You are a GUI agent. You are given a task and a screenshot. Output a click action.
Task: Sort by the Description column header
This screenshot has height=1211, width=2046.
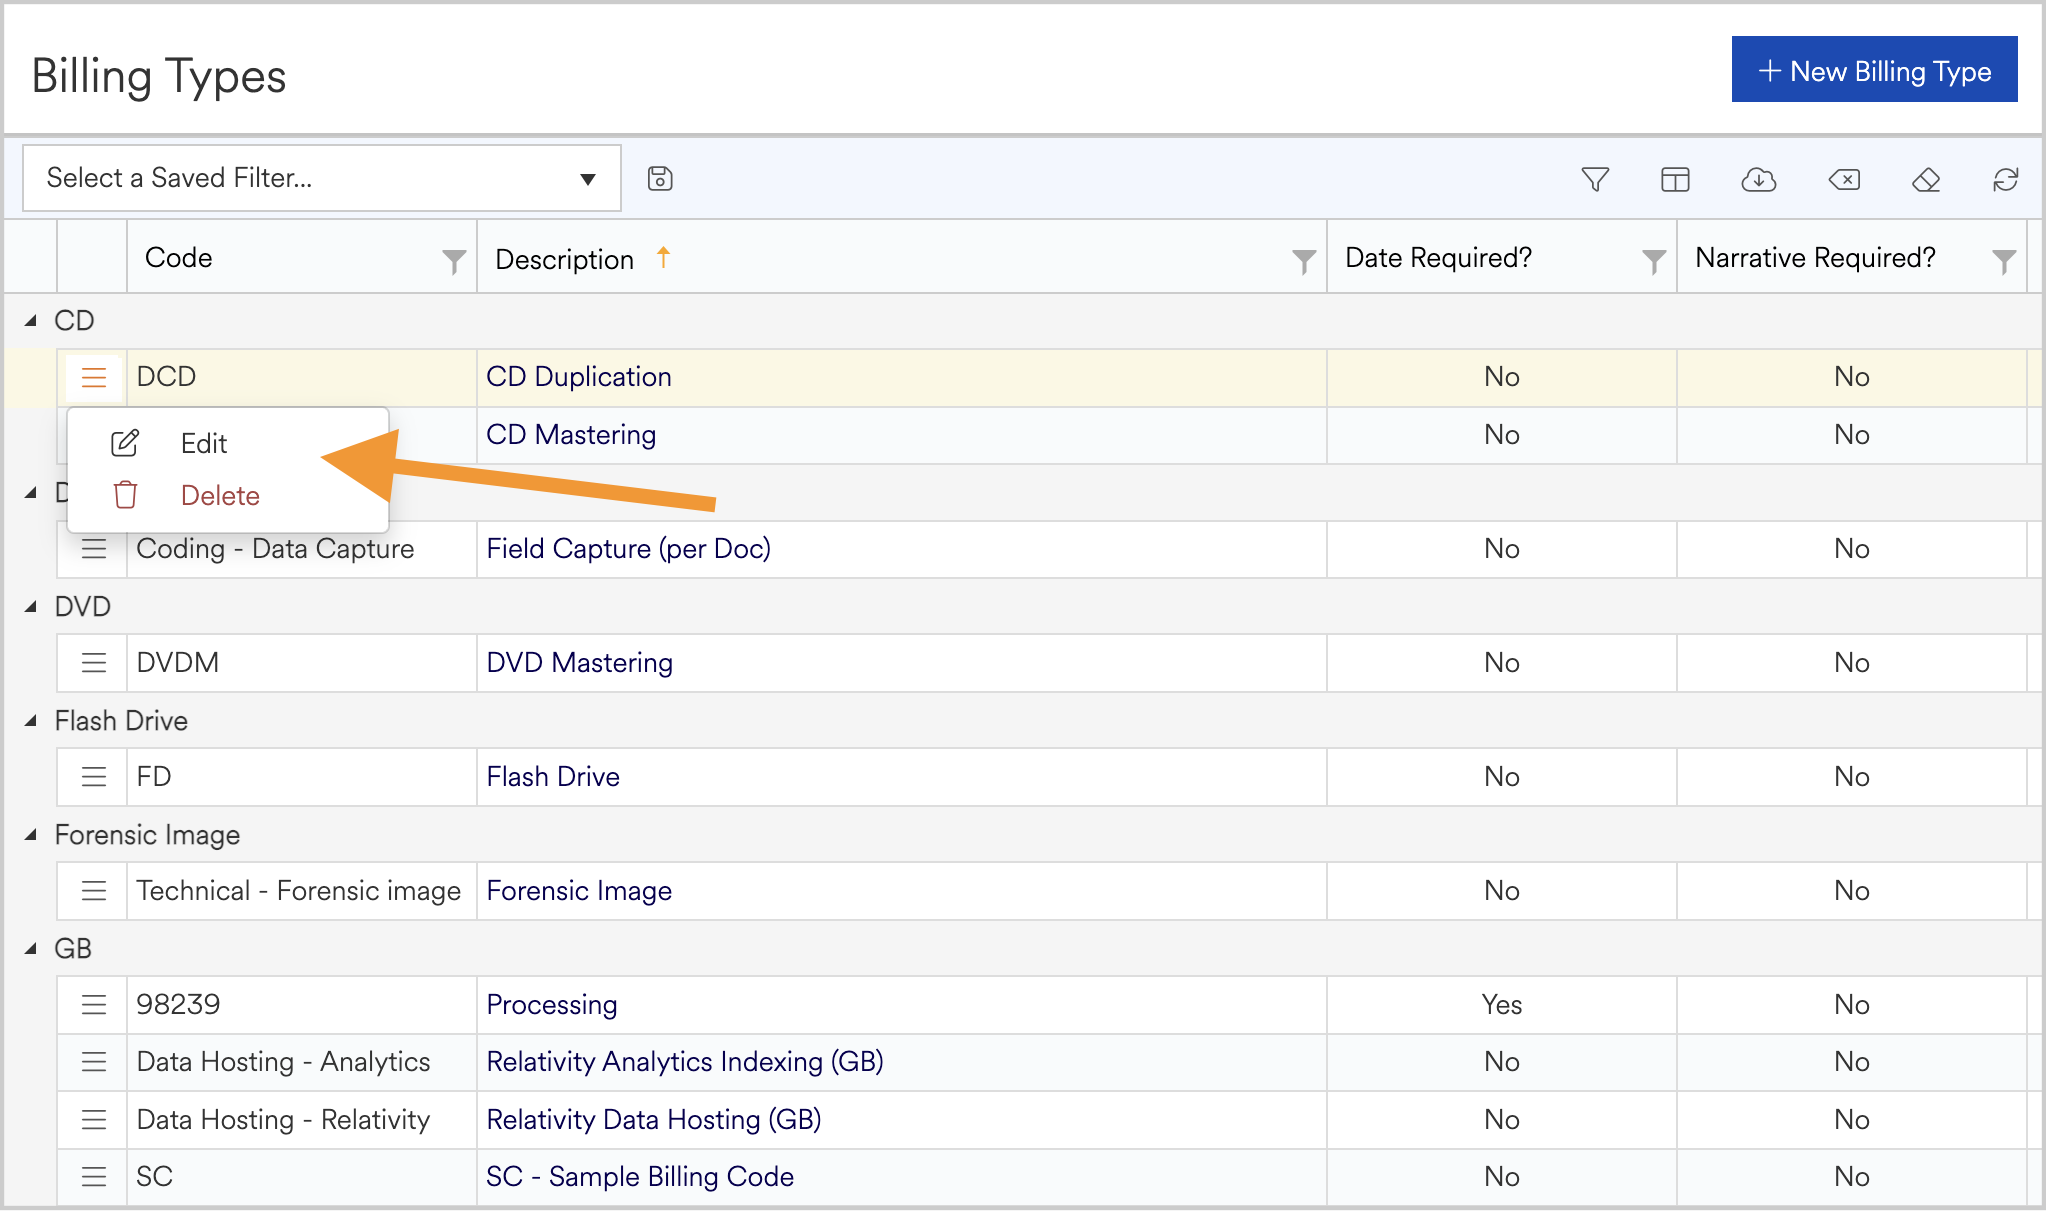coord(565,260)
